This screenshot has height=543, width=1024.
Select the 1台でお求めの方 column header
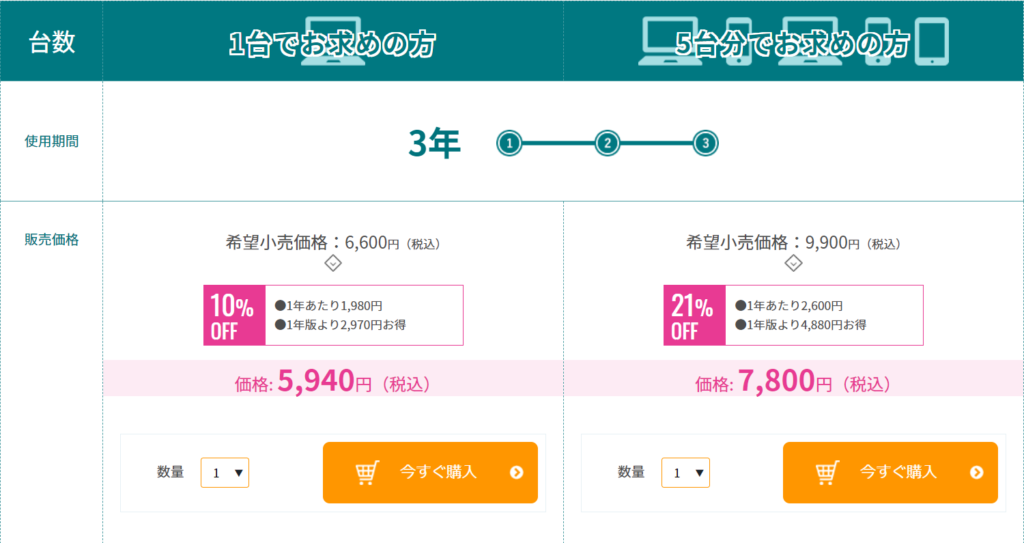[332, 44]
